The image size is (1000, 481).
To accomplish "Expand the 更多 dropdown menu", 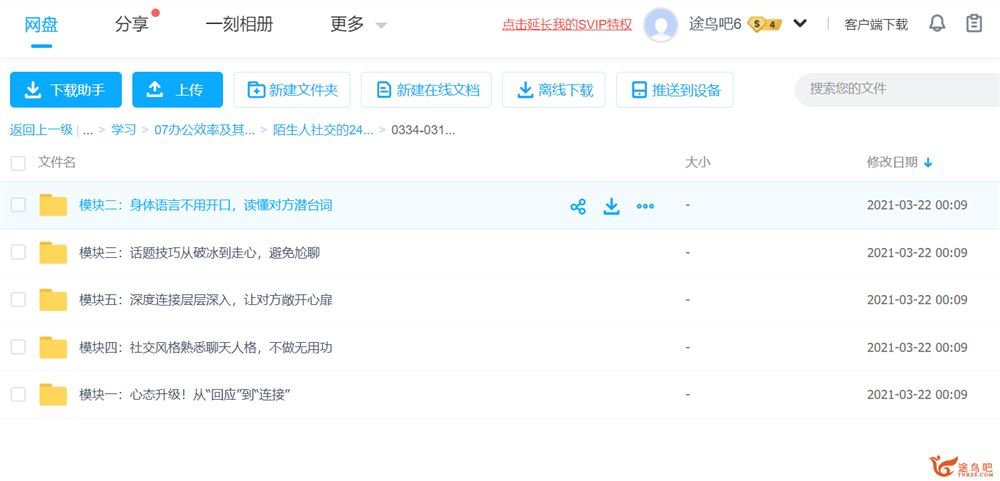I will click(358, 25).
